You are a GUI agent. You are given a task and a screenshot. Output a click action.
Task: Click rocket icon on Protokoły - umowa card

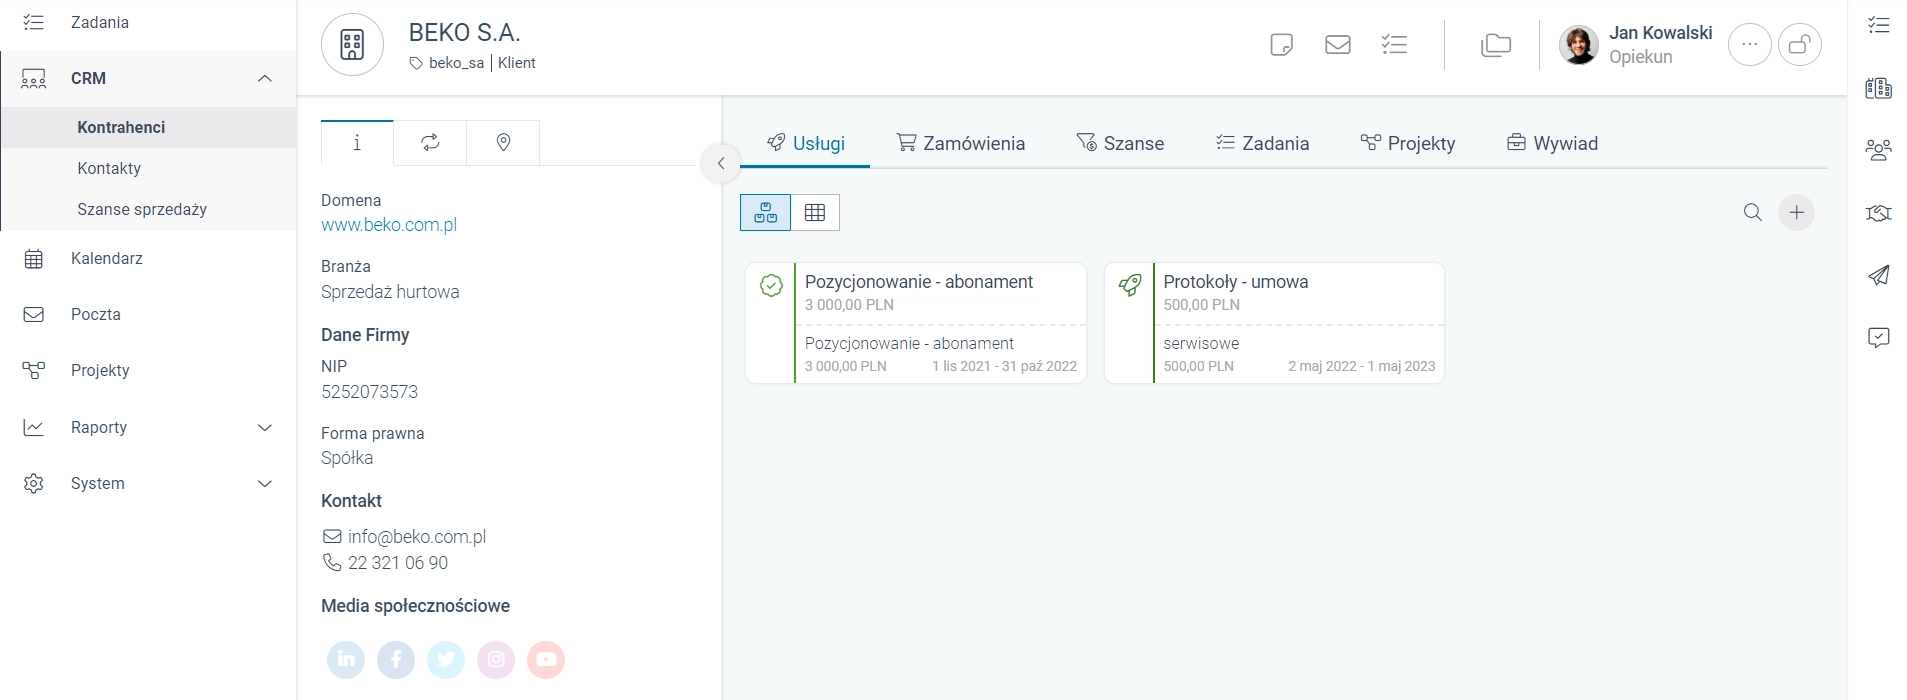(1130, 286)
